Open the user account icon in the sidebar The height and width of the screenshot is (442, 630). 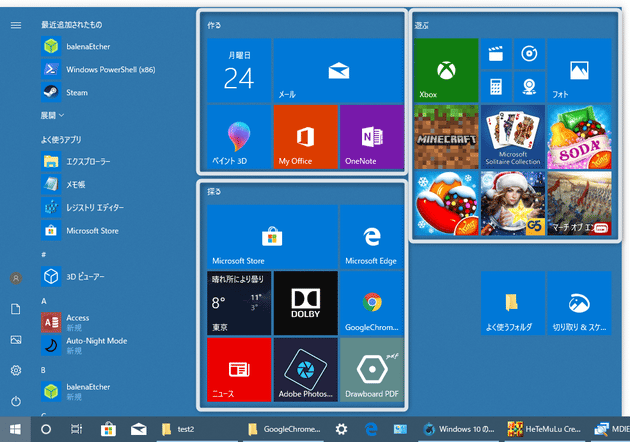pyautogui.click(x=16, y=278)
